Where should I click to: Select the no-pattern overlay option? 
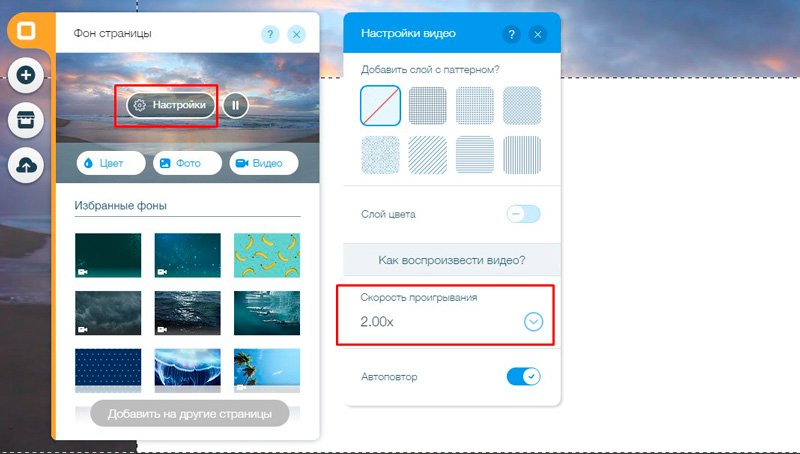click(x=381, y=106)
